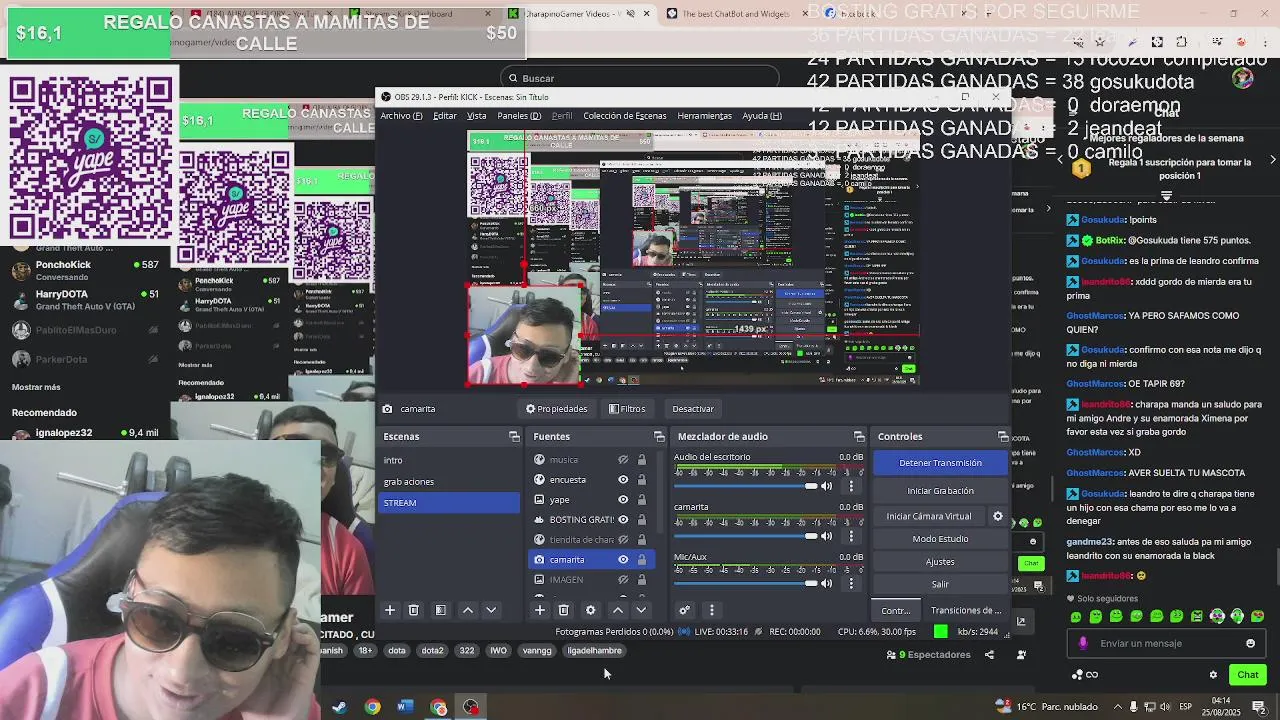The image size is (1280, 720).
Task: Click Modo Estudio button
Action: tap(940, 539)
